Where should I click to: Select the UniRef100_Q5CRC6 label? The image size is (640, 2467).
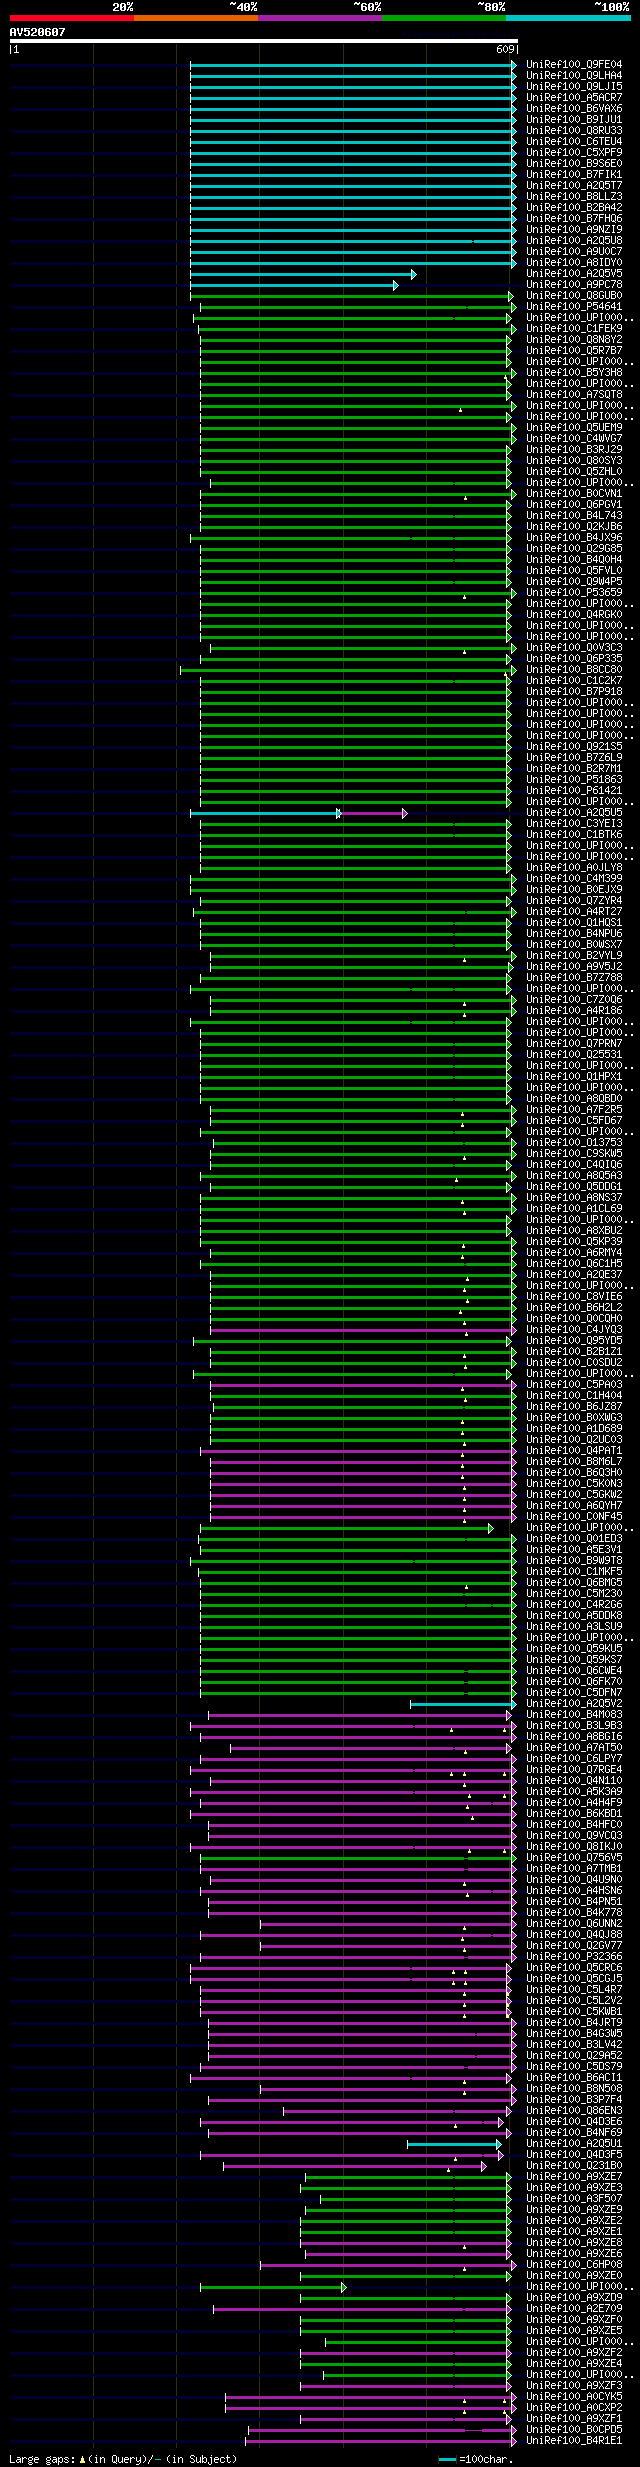(574, 1968)
